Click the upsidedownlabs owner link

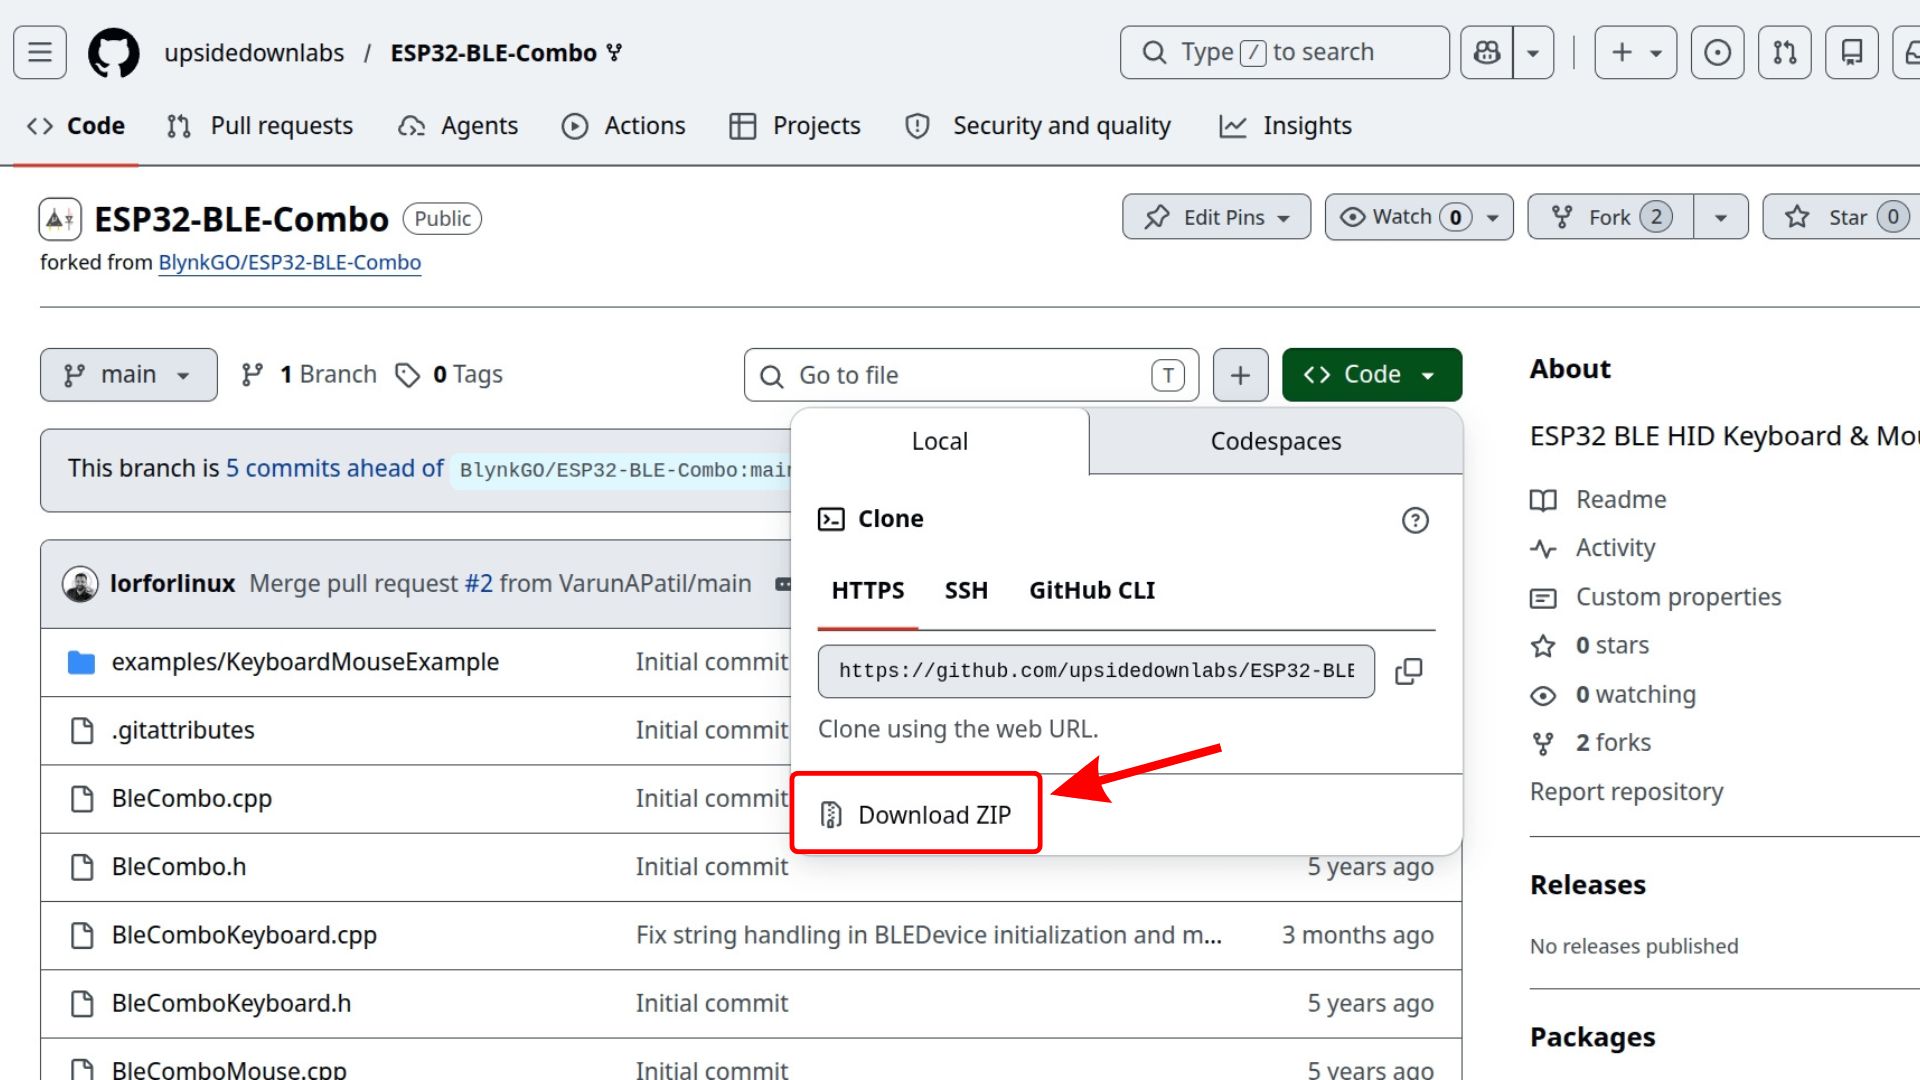[254, 53]
